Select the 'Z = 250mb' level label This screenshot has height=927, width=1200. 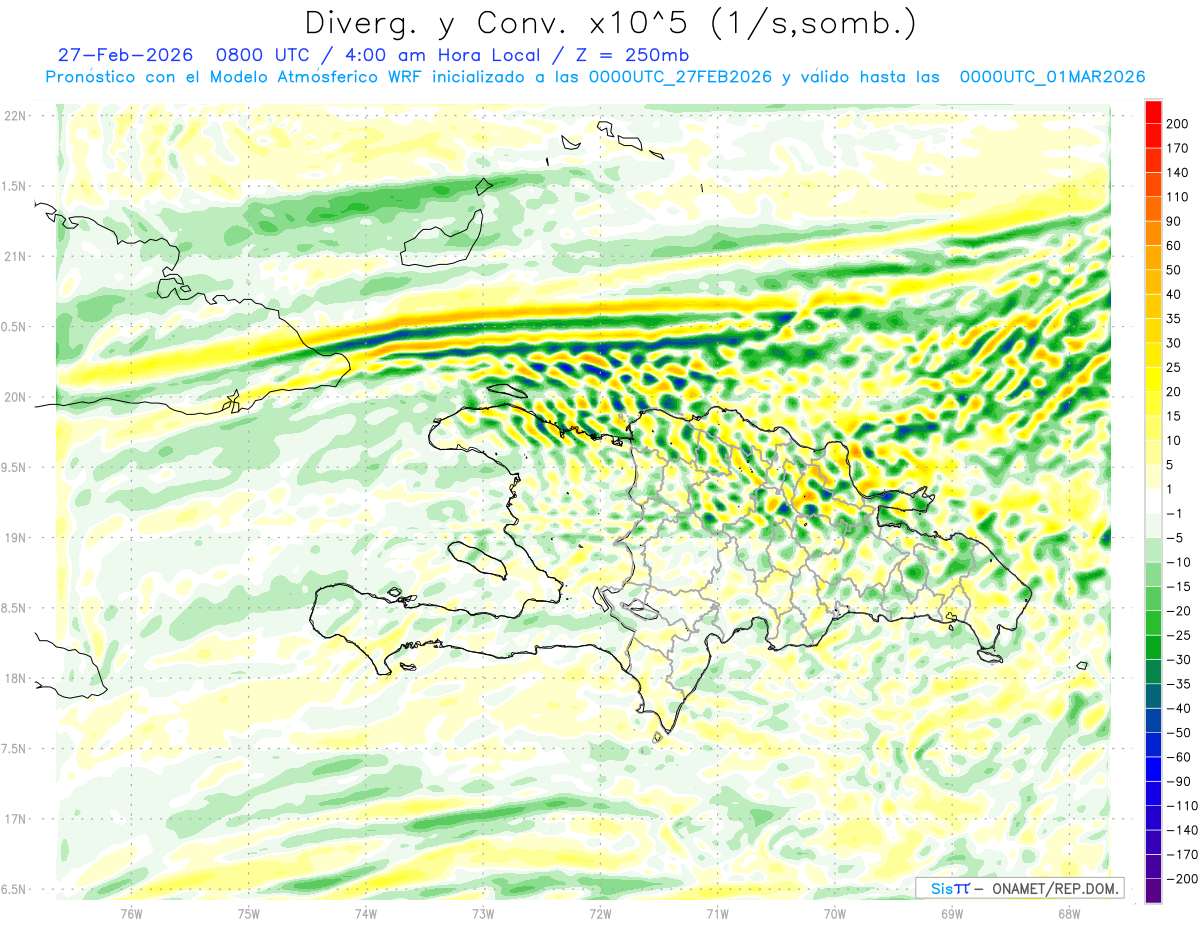click(x=633, y=55)
